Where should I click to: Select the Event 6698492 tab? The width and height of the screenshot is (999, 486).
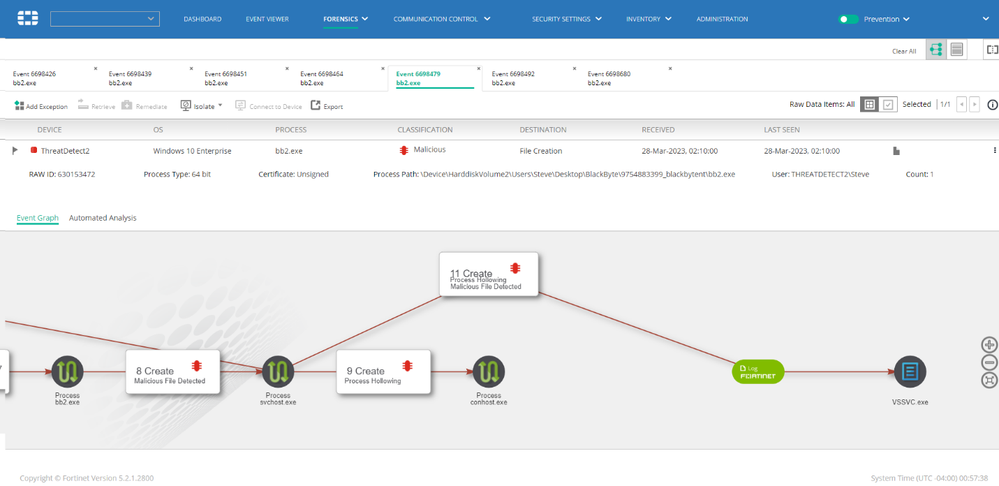pos(513,78)
